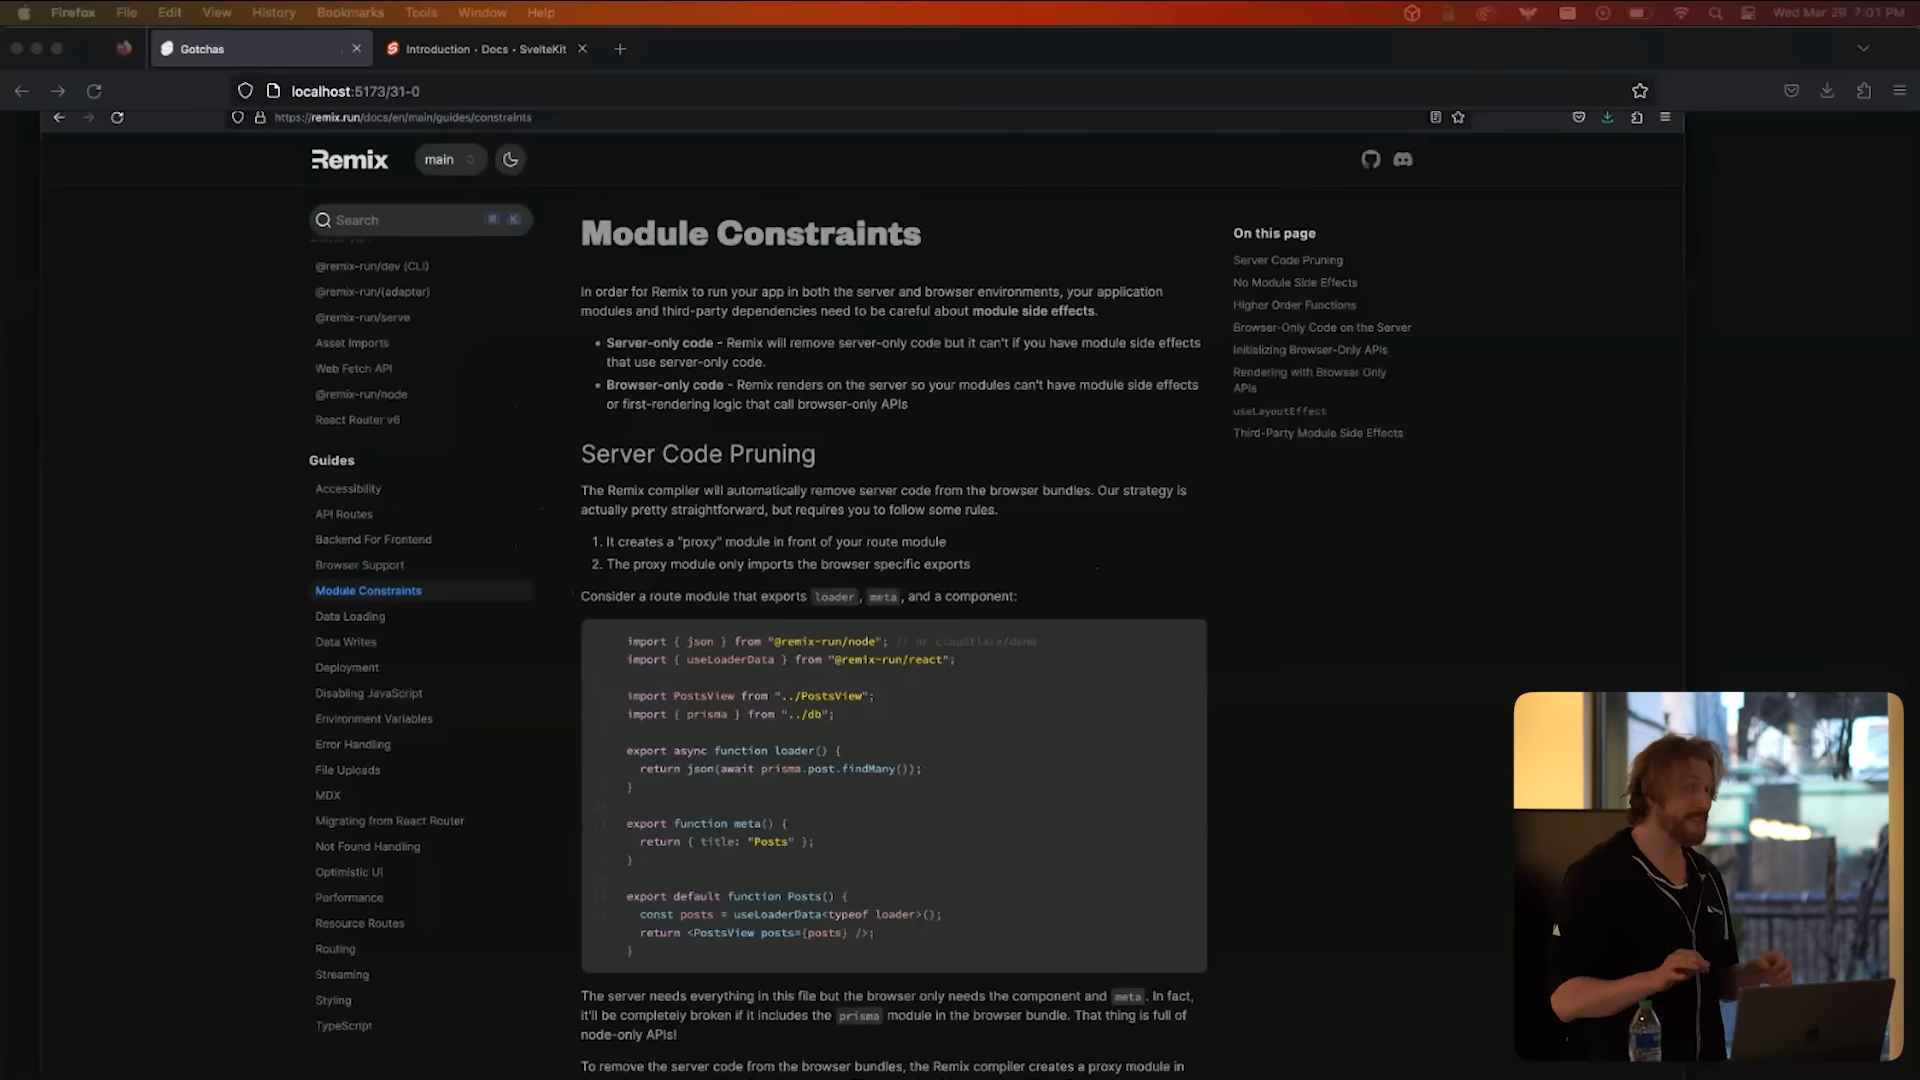Open the React Router v6 sidebar link

pyautogui.click(x=357, y=420)
